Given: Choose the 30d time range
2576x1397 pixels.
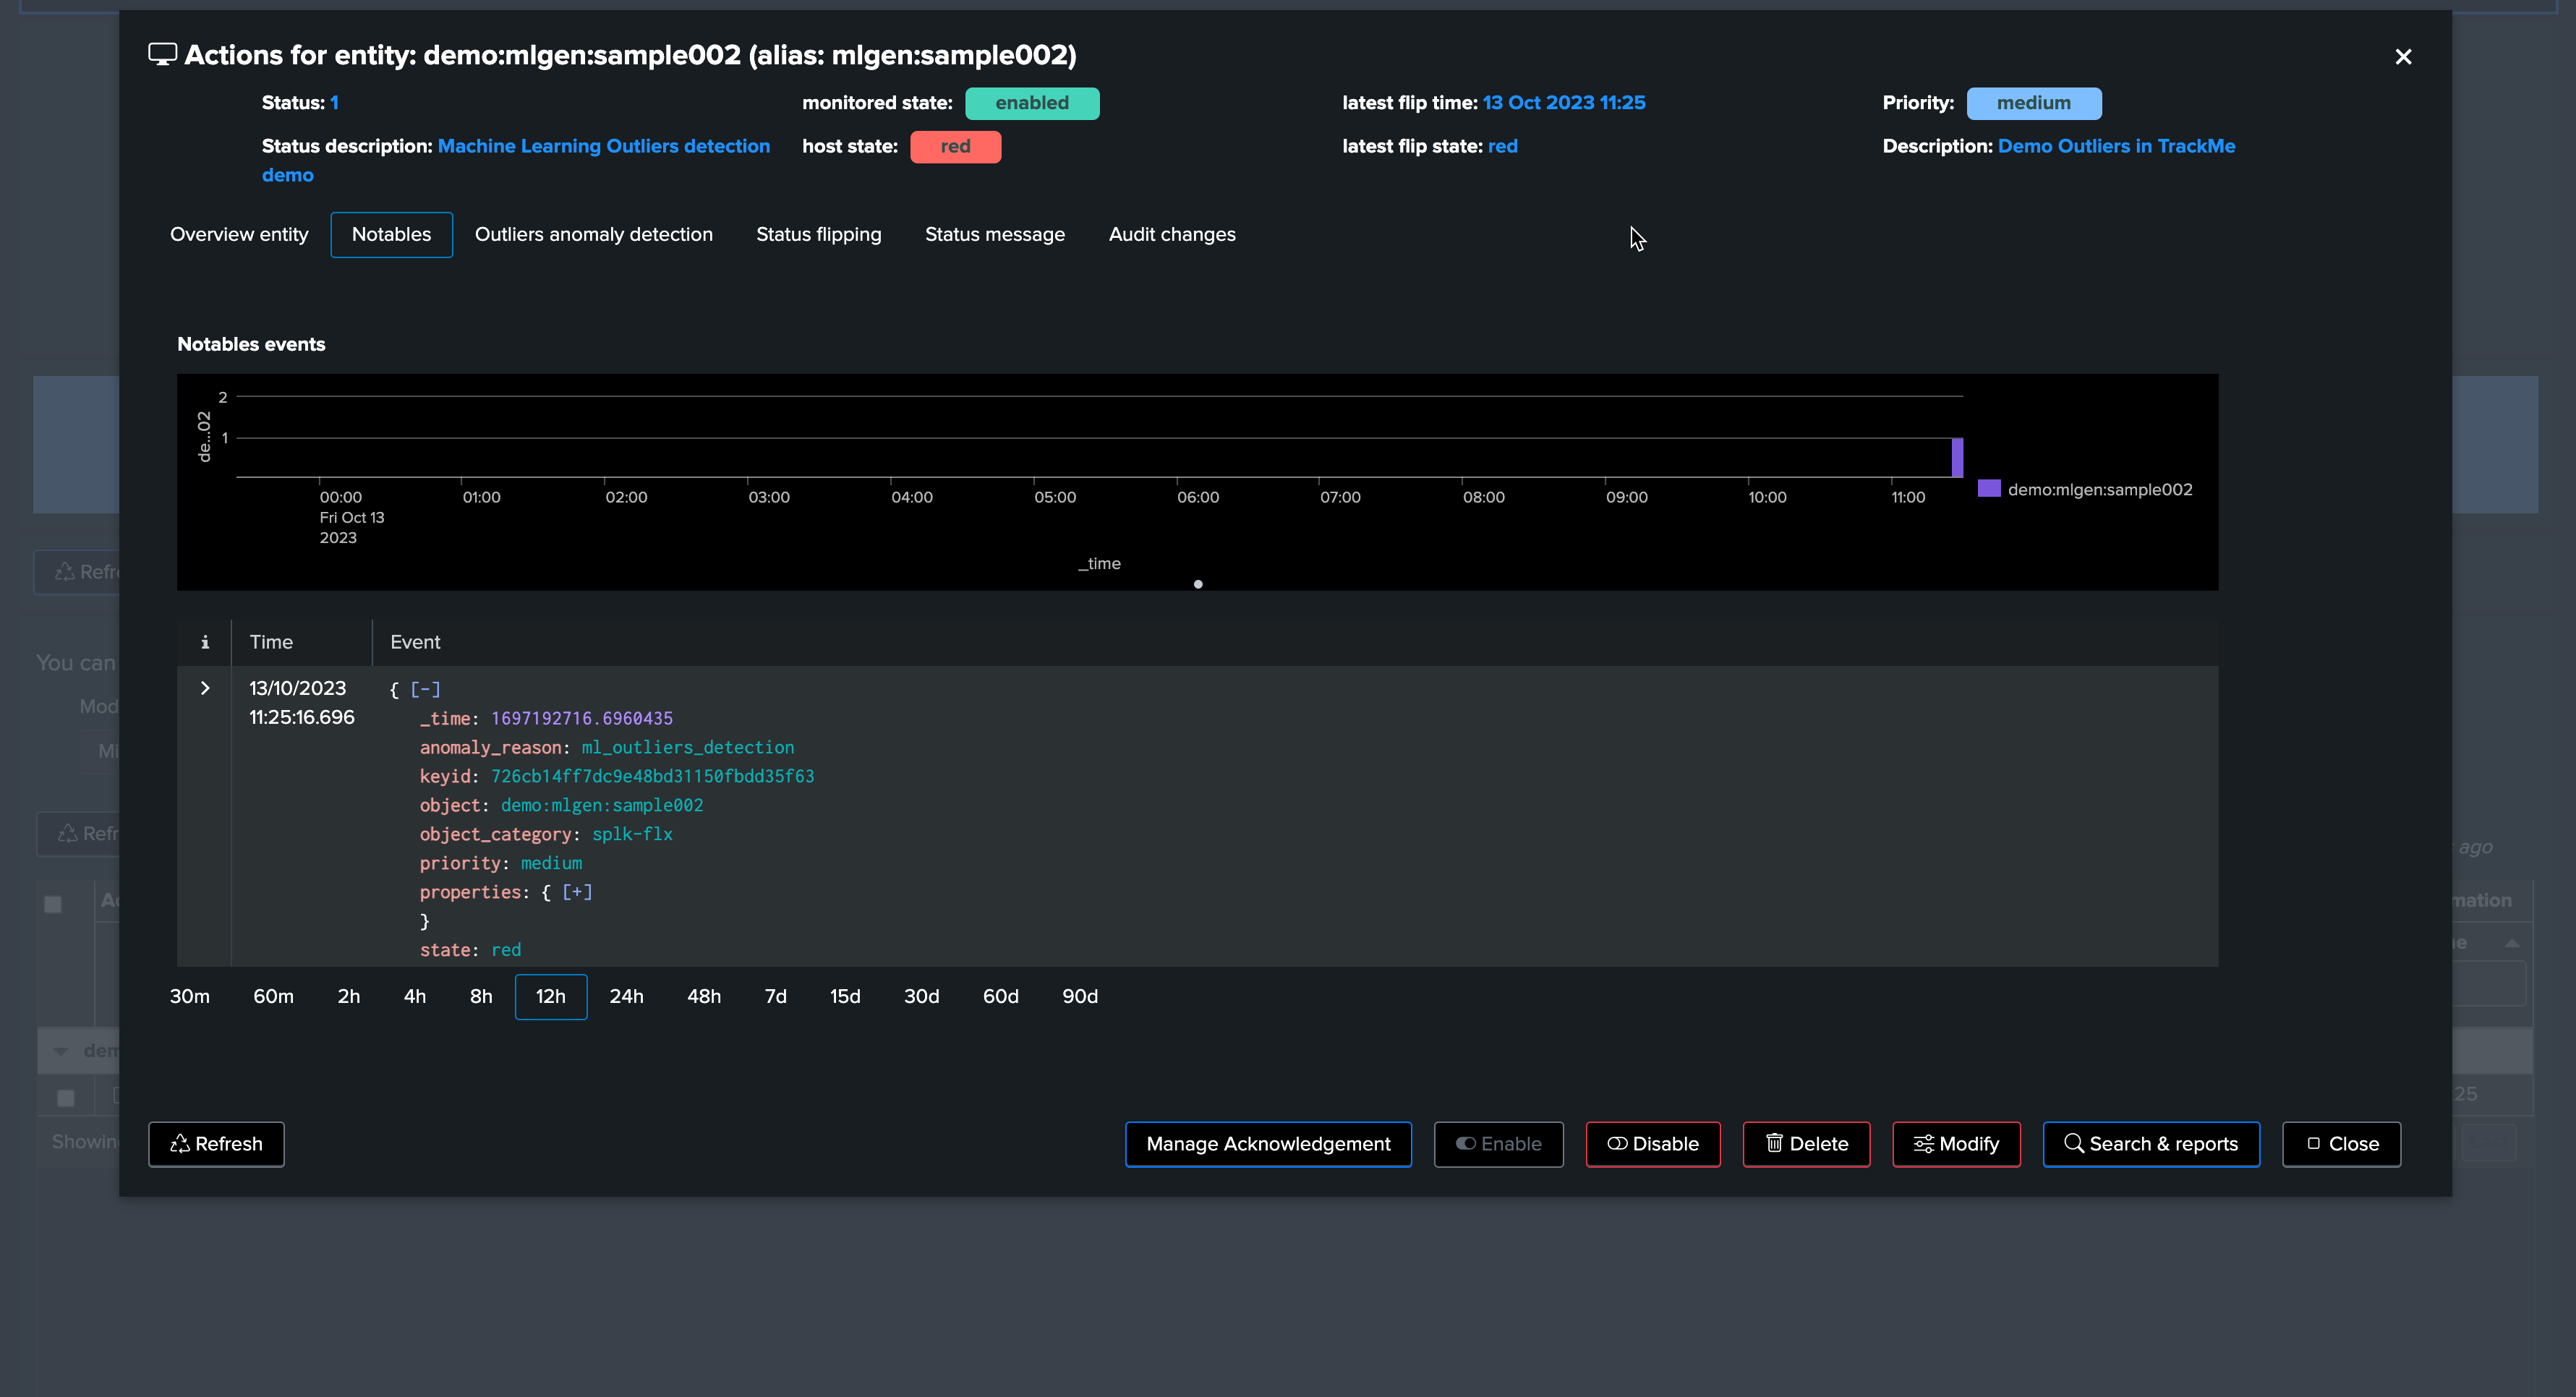Looking at the screenshot, I should 922,996.
